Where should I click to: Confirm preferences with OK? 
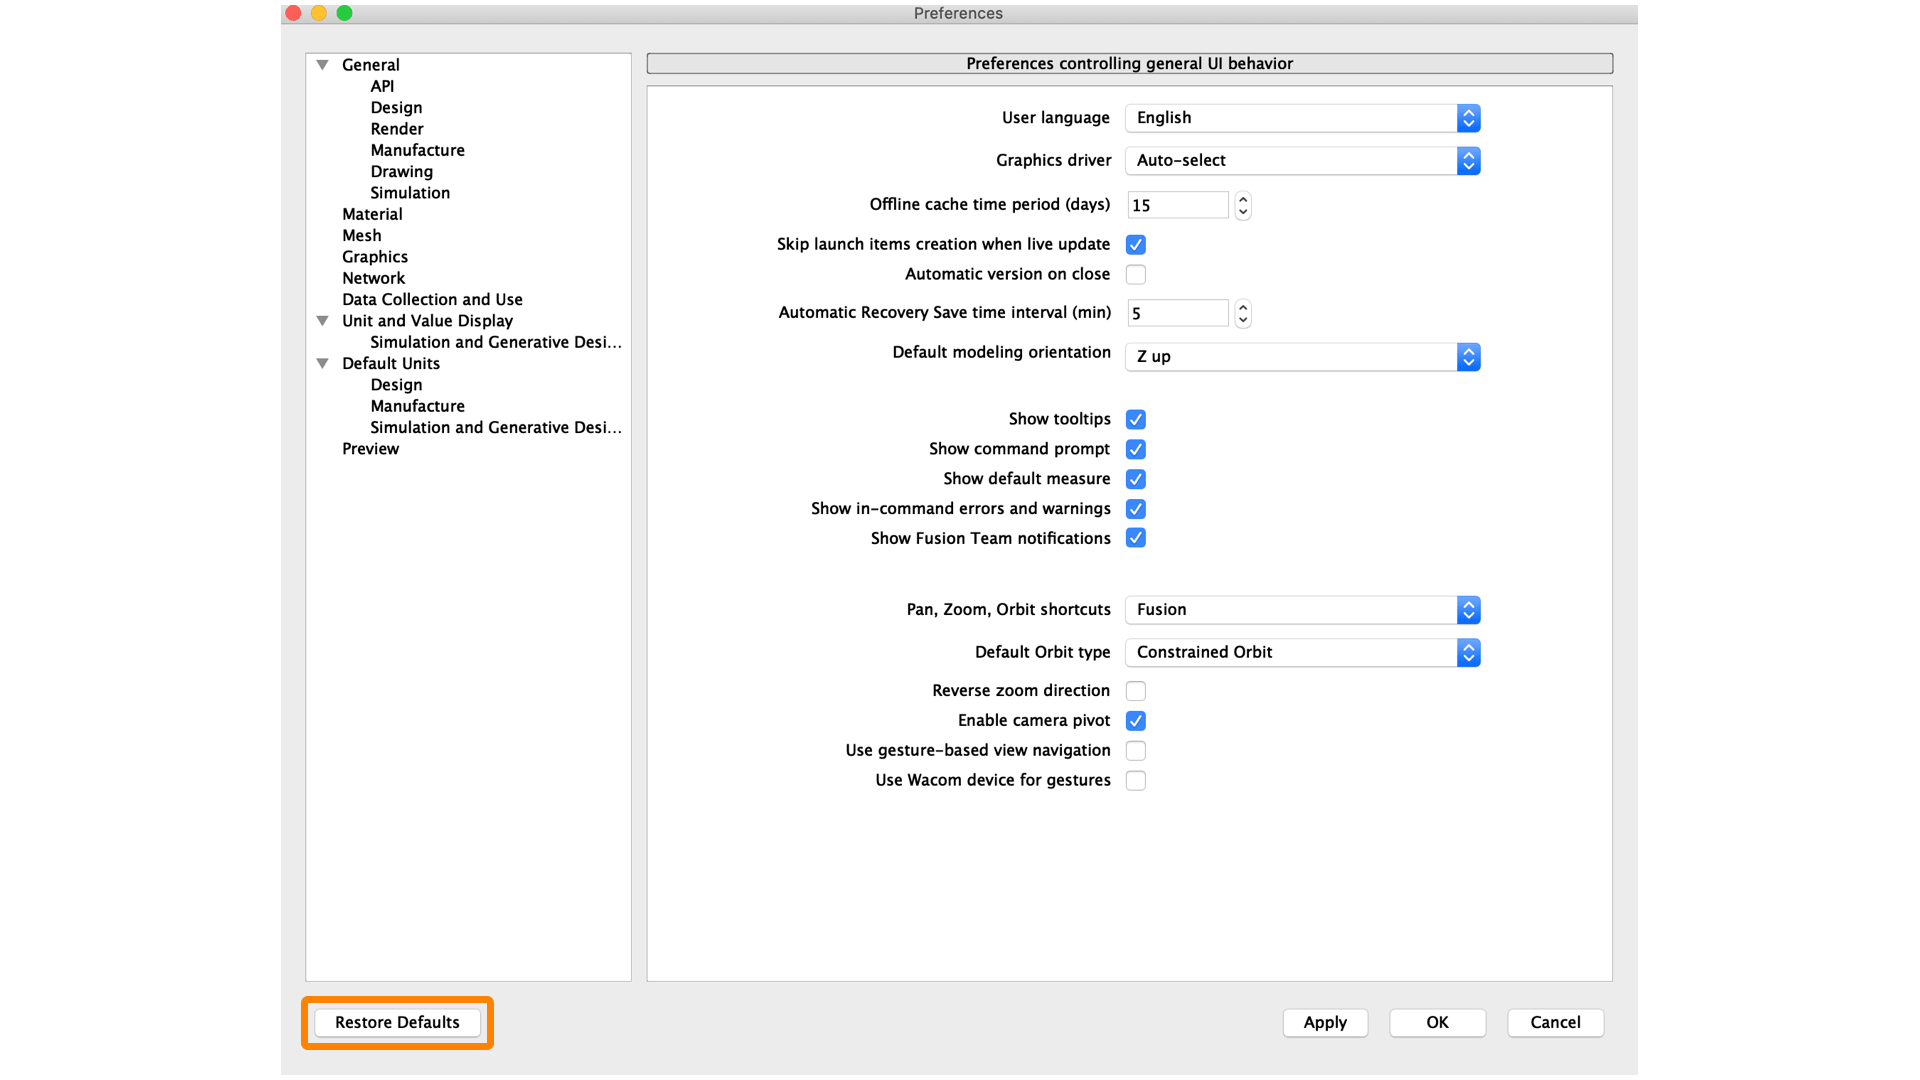[1437, 1022]
